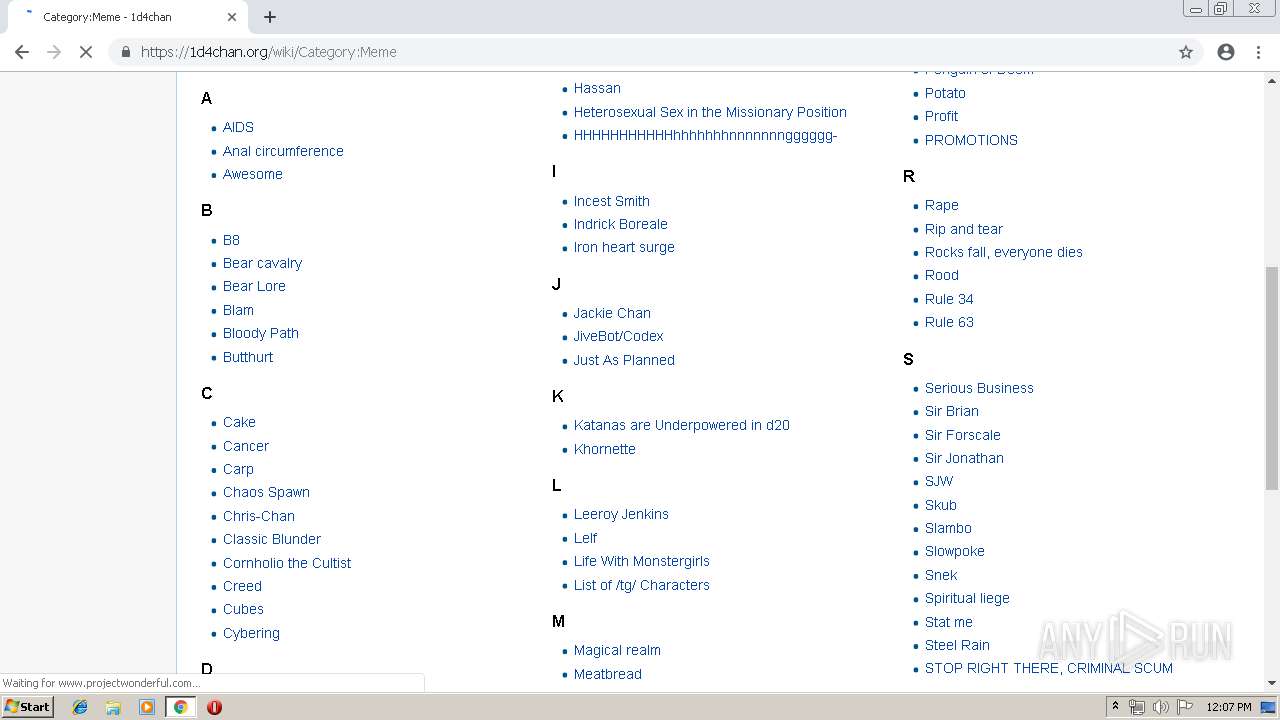Open the Chaos Spawn link
Image resolution: width=1280 pixels, height=720 pixels.
pyautogui.click(x=266, y=492)
